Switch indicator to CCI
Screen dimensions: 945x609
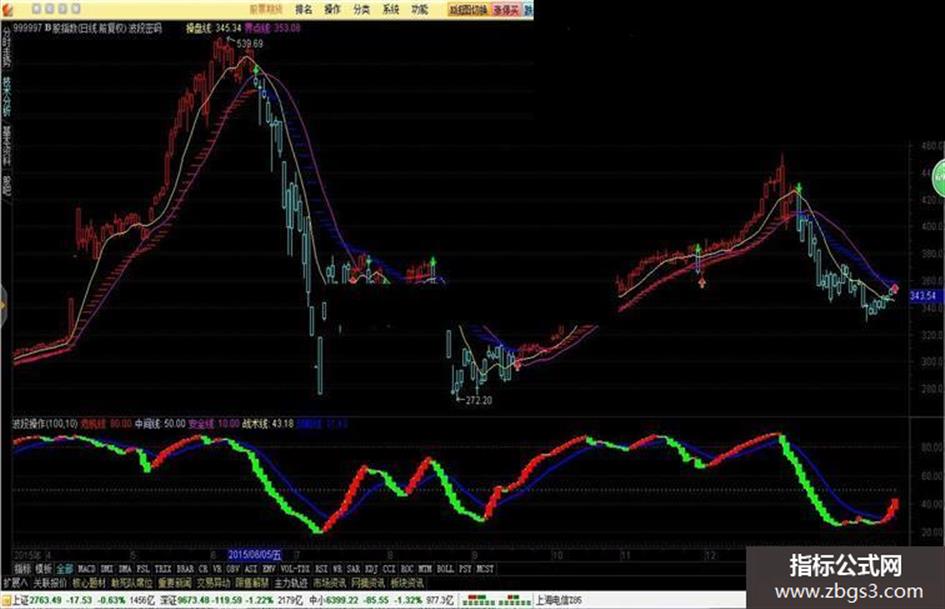(389, 569)
